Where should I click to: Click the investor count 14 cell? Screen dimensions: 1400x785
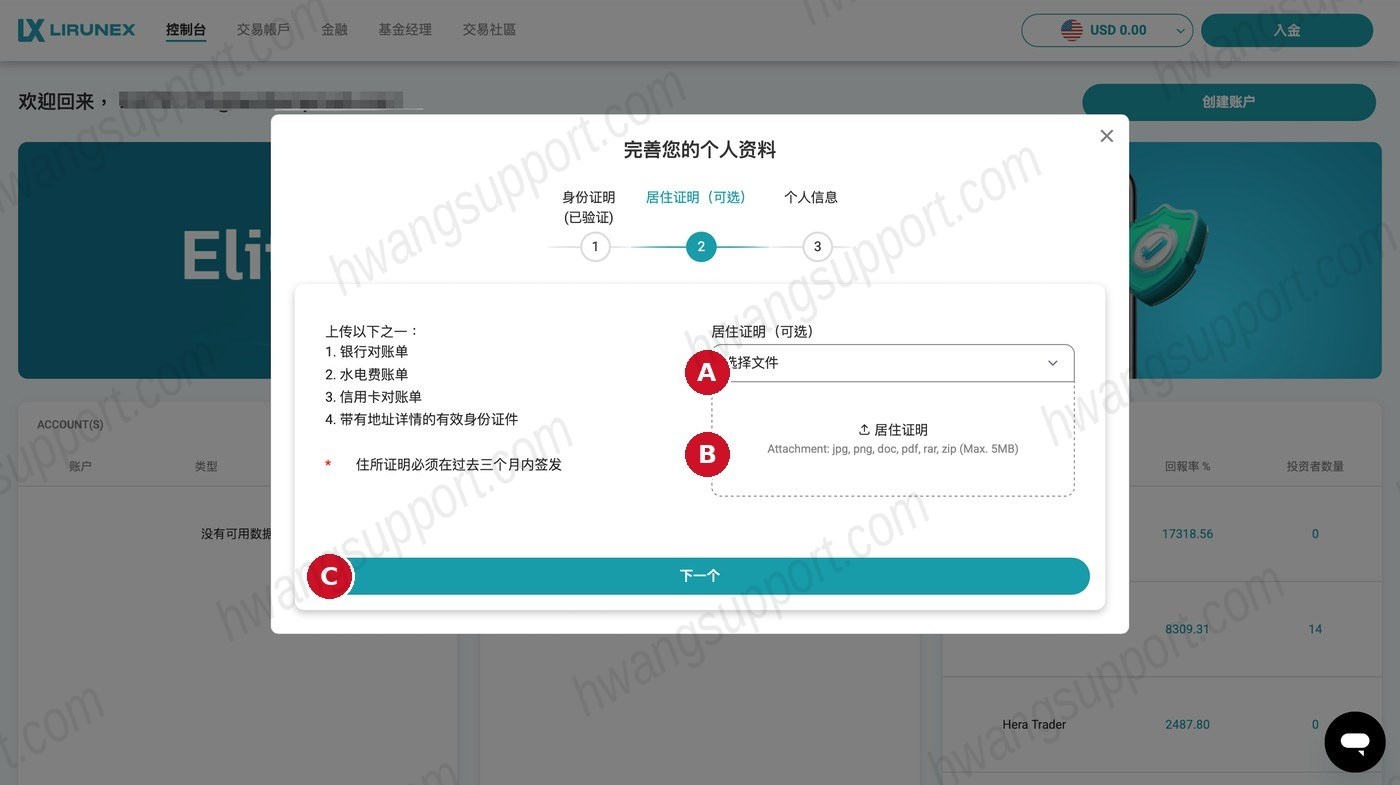point(1315,629)
